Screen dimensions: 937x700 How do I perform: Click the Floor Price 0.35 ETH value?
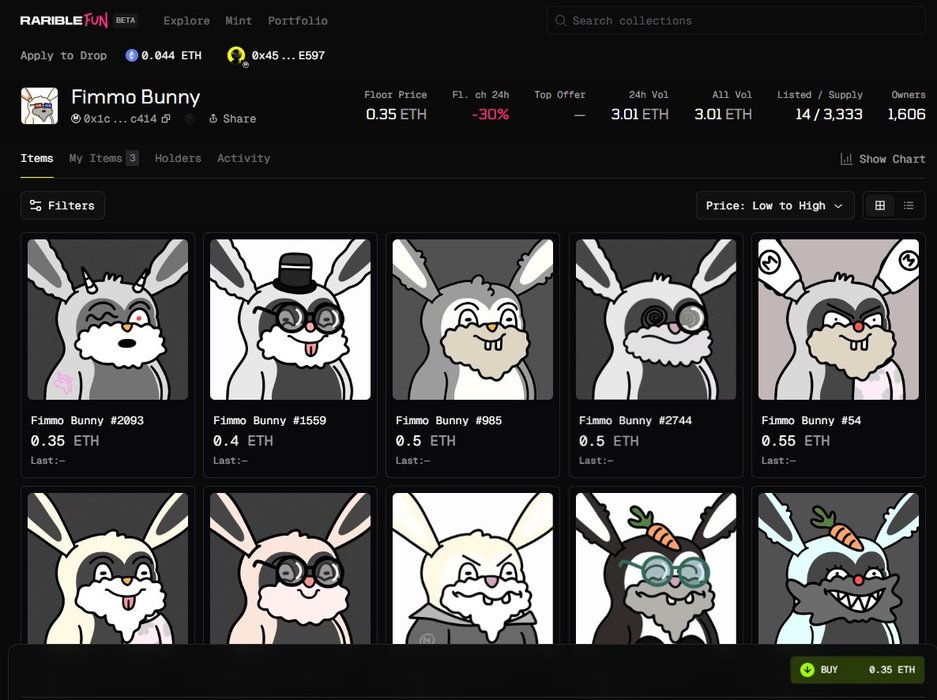396,114
